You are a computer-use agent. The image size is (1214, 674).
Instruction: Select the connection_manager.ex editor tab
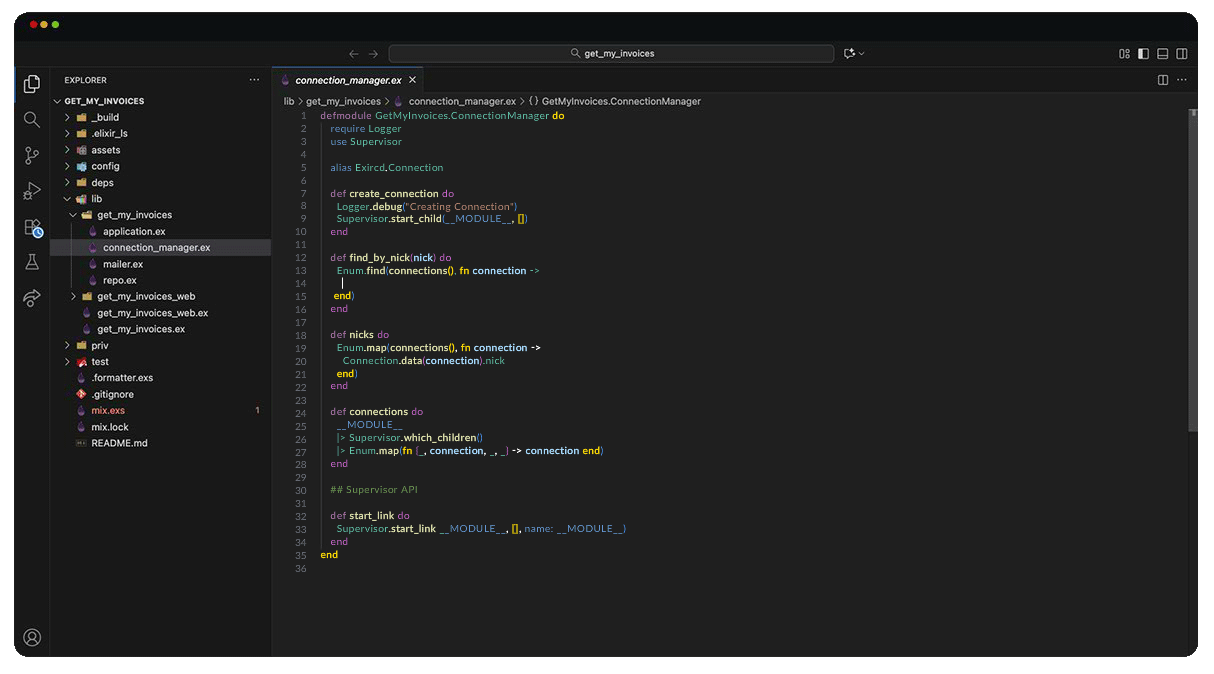[x=347, y=80]
